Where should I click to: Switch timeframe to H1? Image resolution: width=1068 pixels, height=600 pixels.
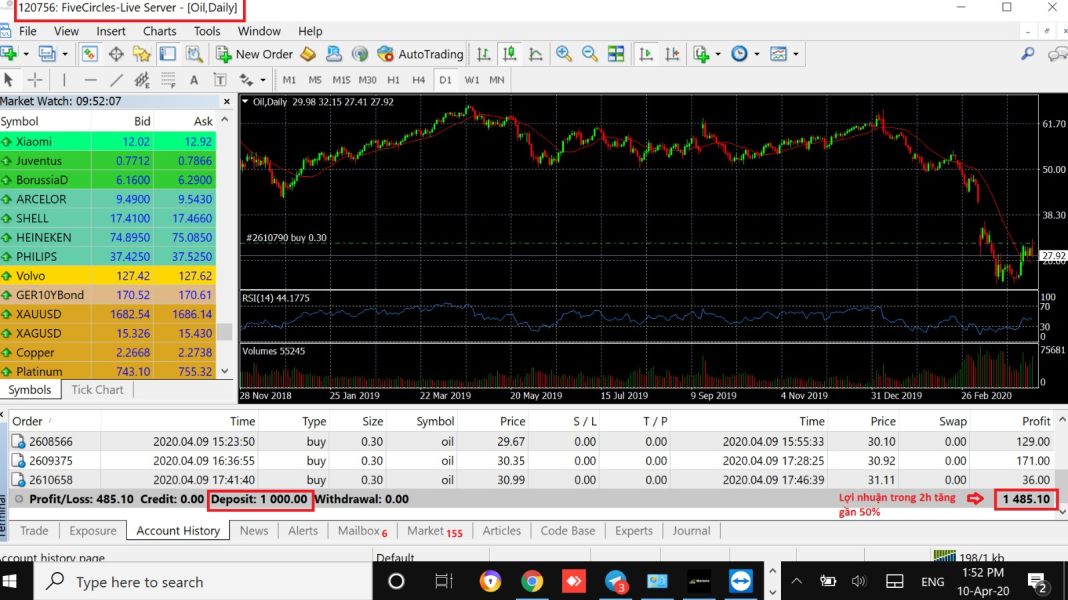(393, 80)
